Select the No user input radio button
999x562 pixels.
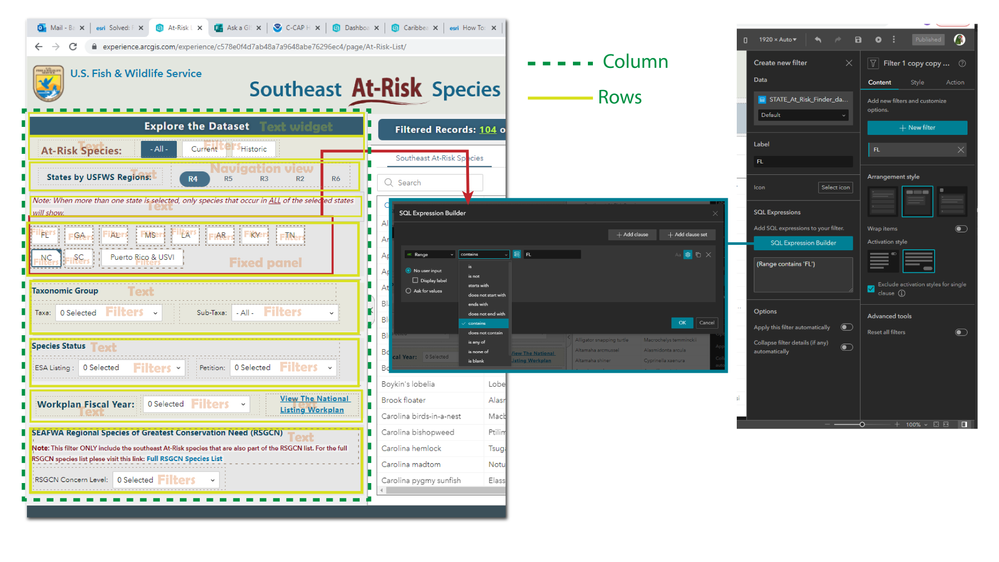coord(408,271)
